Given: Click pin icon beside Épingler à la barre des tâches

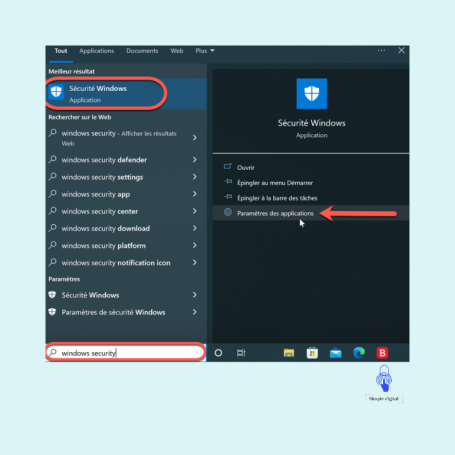Looking at the screenshot, I should pos(228,197).
